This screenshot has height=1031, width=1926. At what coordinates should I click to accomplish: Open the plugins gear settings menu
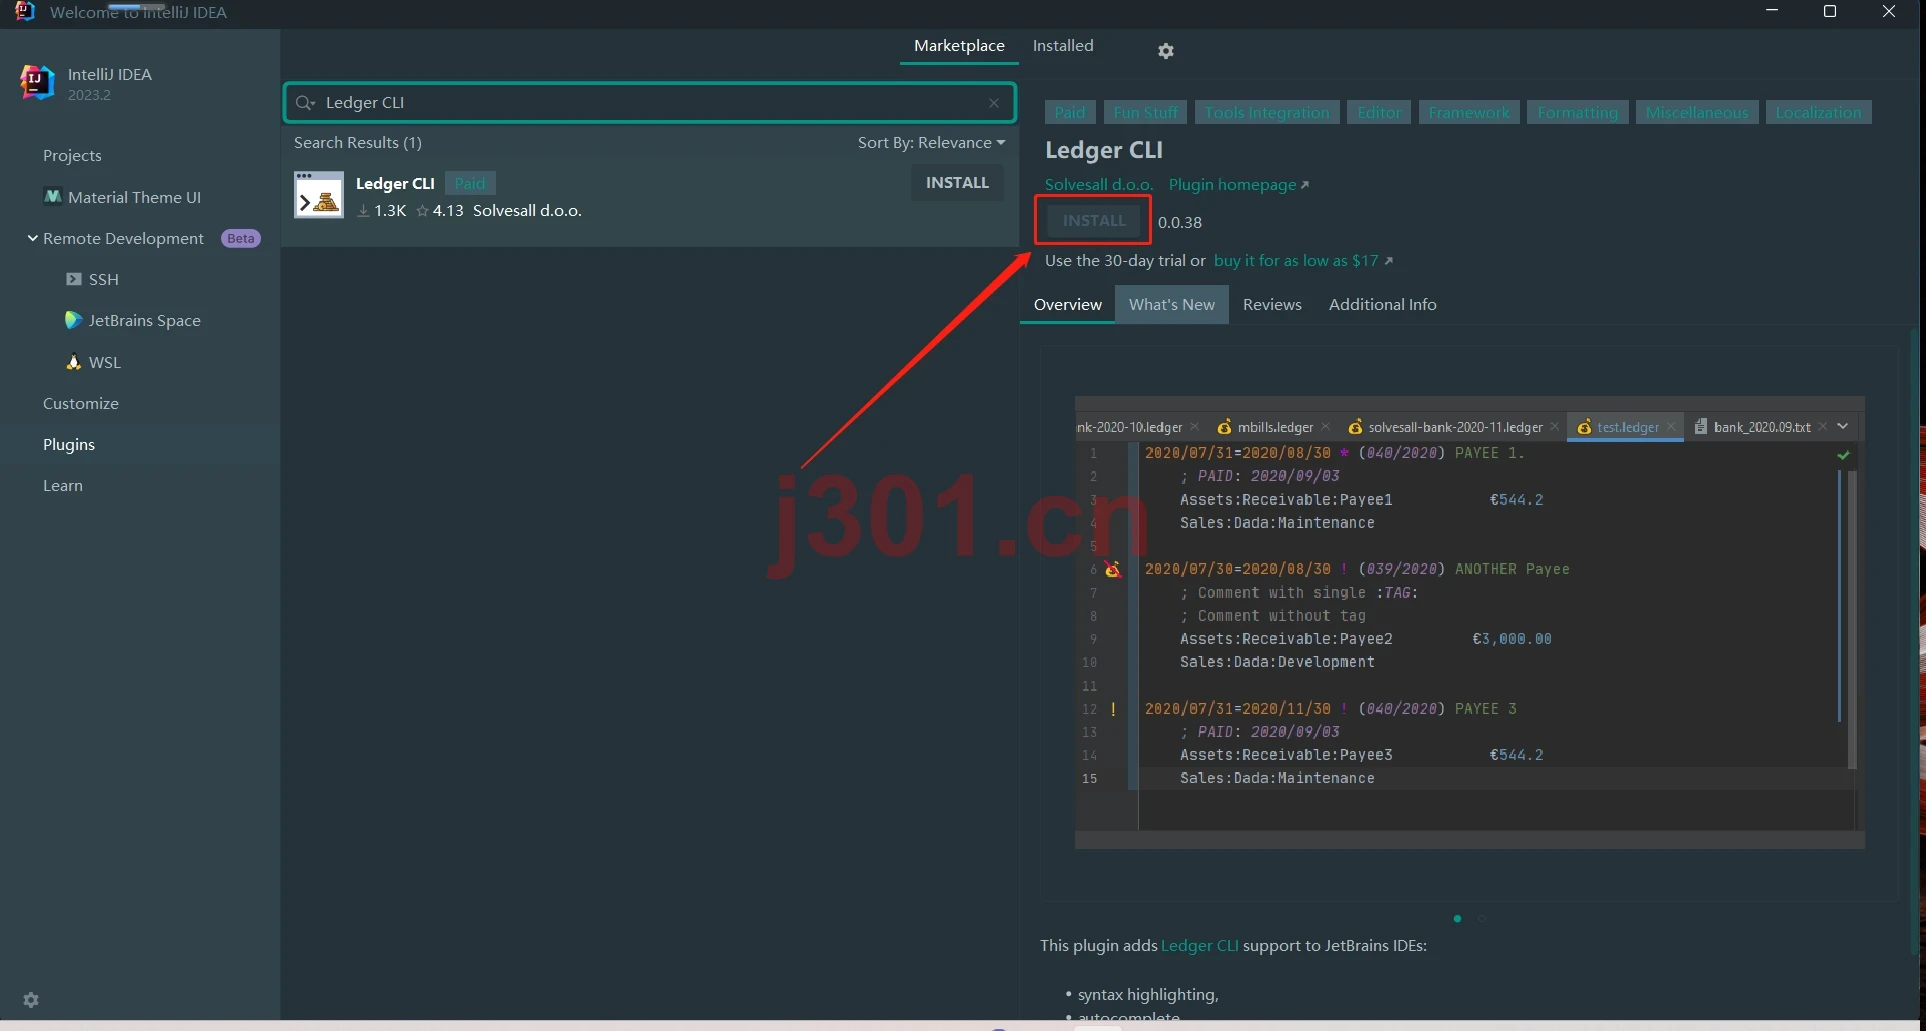(1166, 51)
